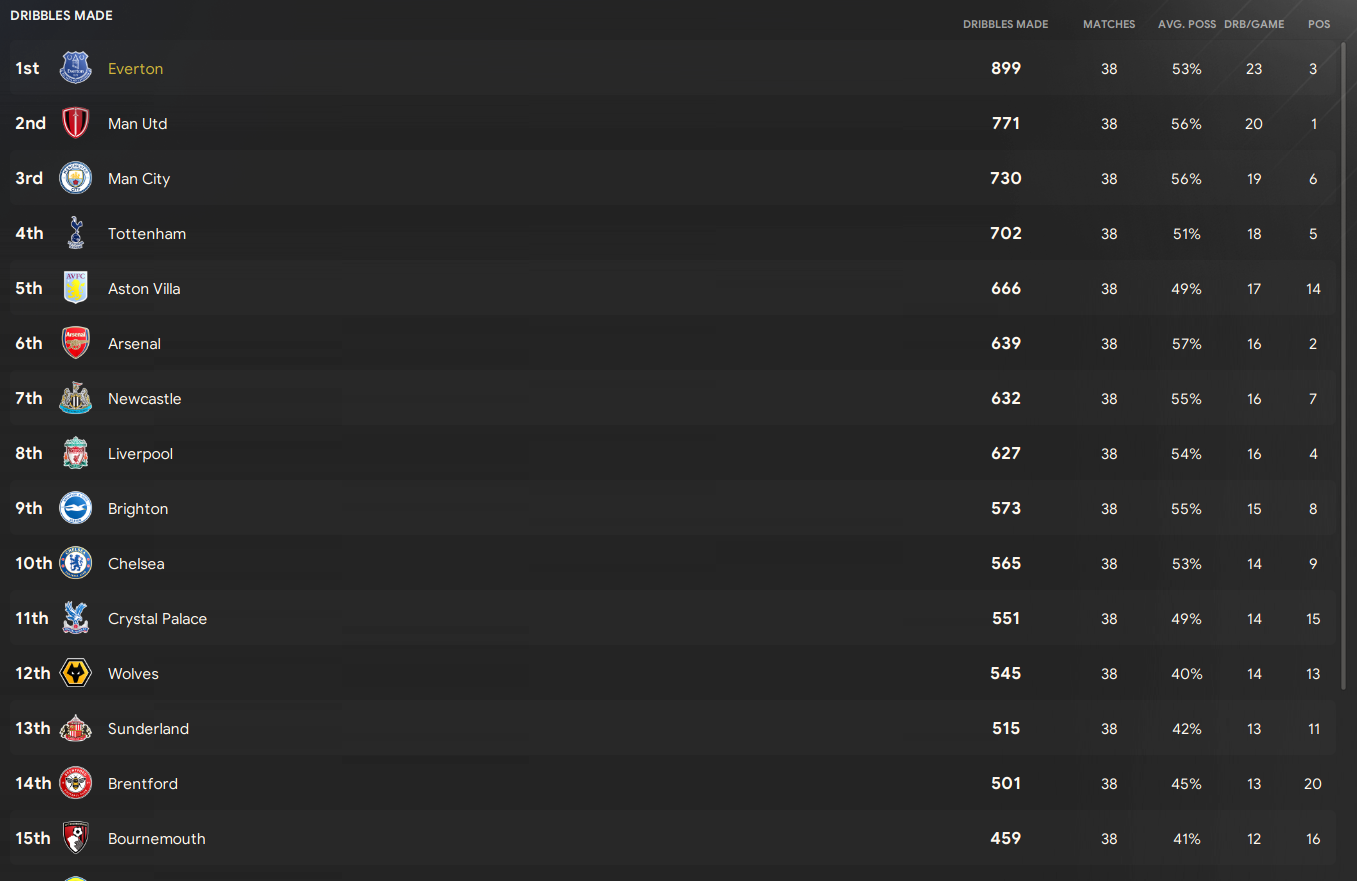Click the Everton club crest
Screen dimensions: 1357x881
pyautogui.click(x=76, y=68)
